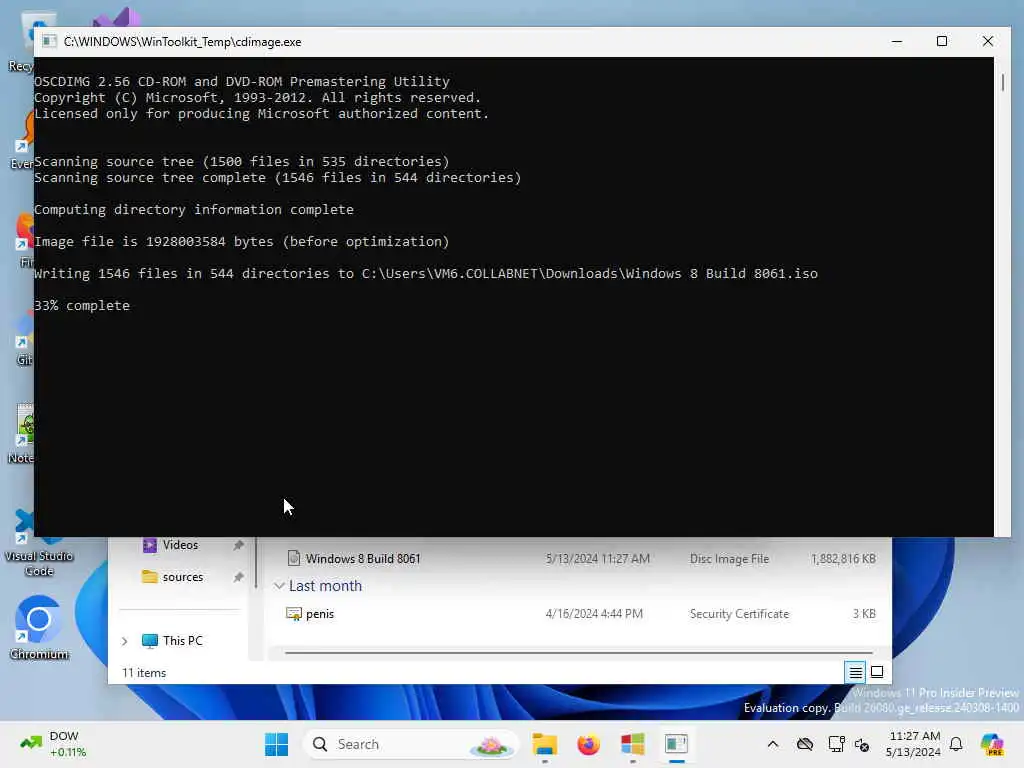1024x768 pixels.
Task: Open the Chromium desktop shortcut
Action: [39, 627]
